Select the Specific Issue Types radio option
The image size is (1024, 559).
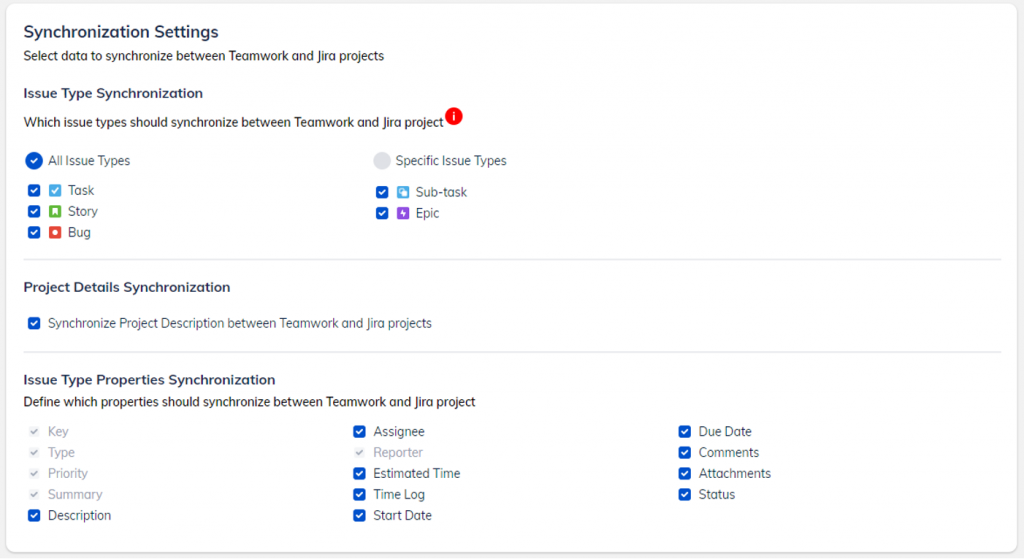(x=381, y=161)
